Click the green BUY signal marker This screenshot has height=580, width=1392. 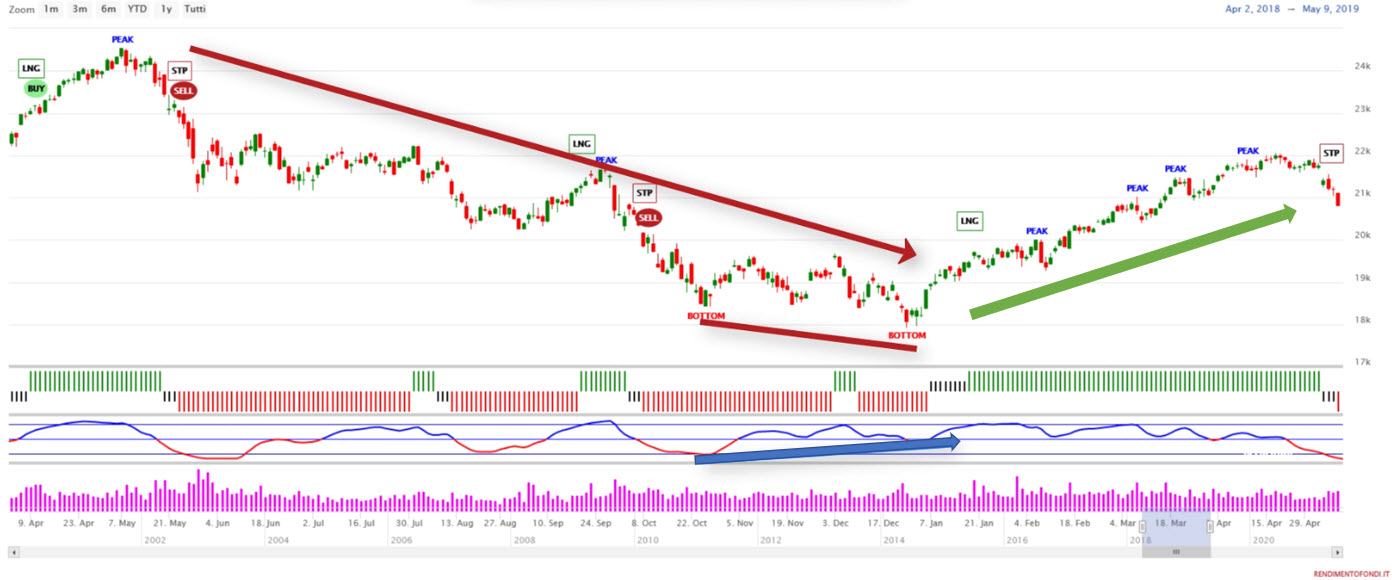tap(36, 88)
